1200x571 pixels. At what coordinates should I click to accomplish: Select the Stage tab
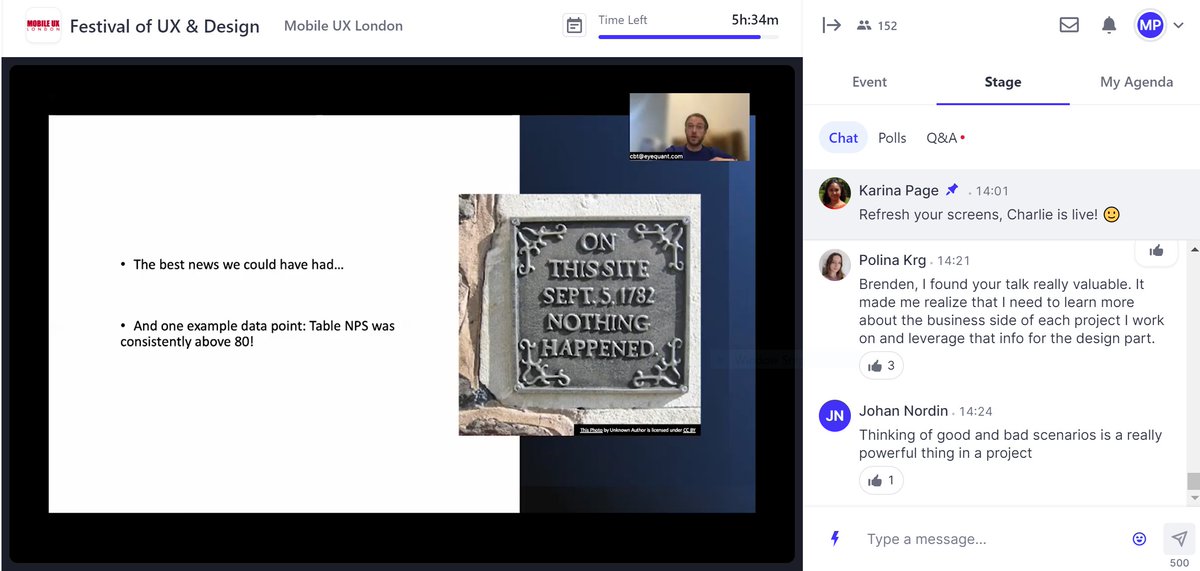(1002, 82)
